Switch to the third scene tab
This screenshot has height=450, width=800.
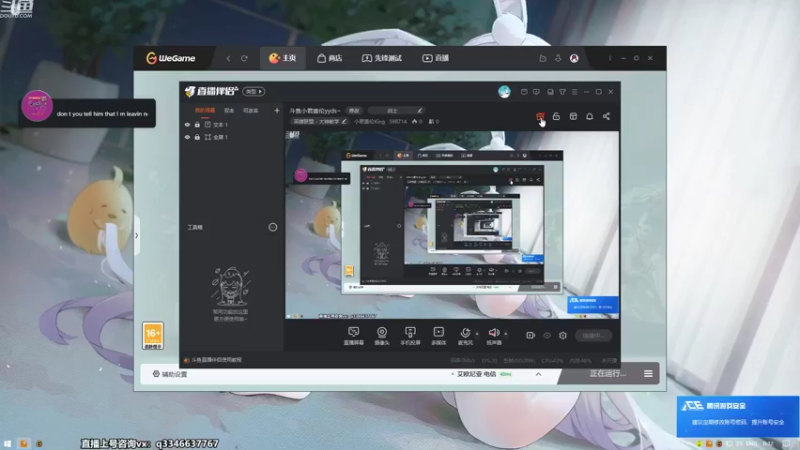pos(251,110)
